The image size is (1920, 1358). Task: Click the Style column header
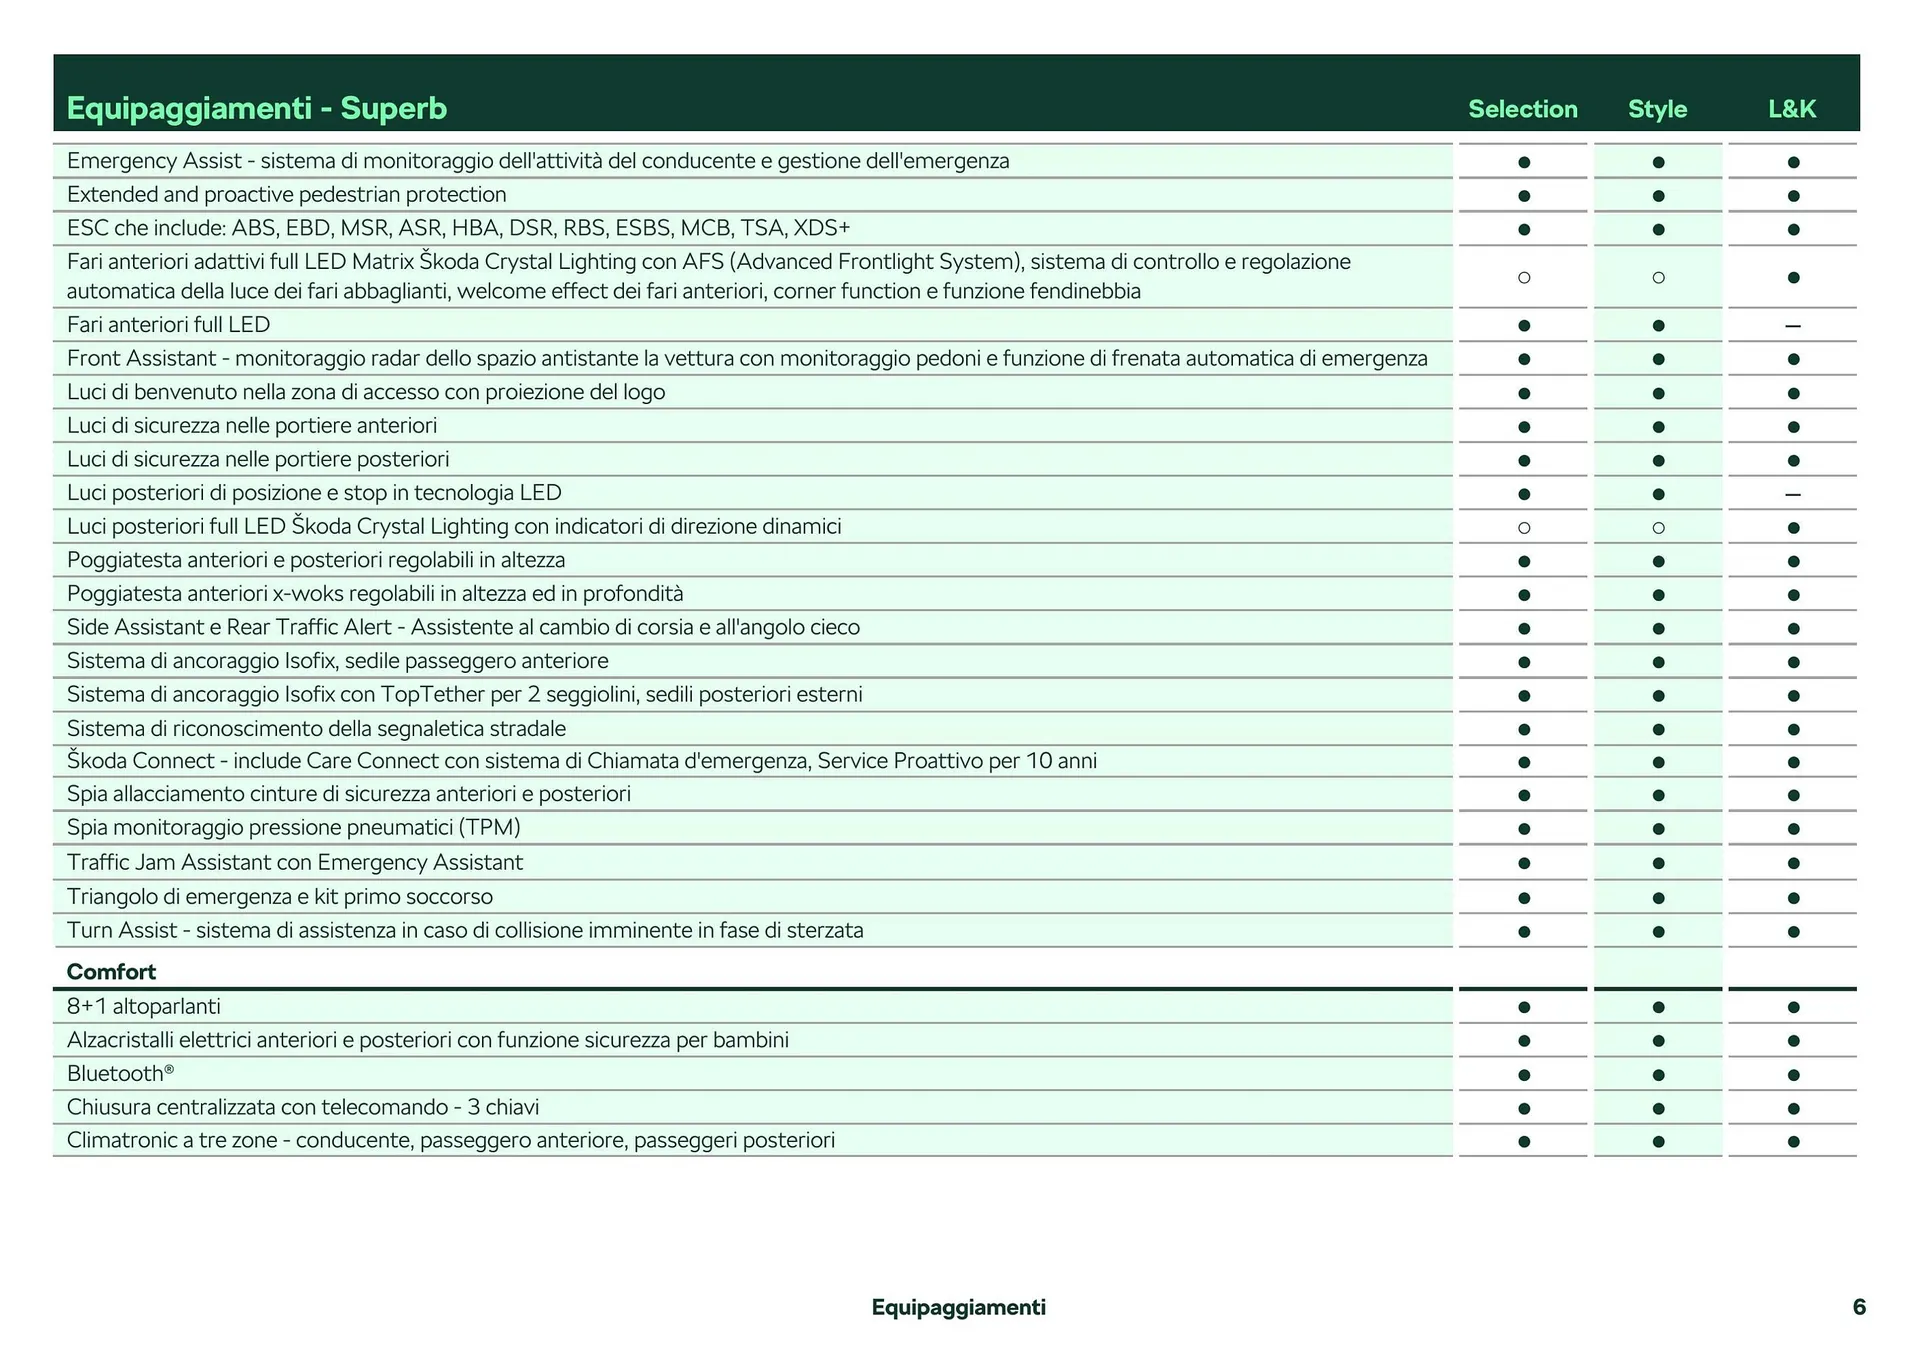pyautogui.click(x=1657, y=109)
